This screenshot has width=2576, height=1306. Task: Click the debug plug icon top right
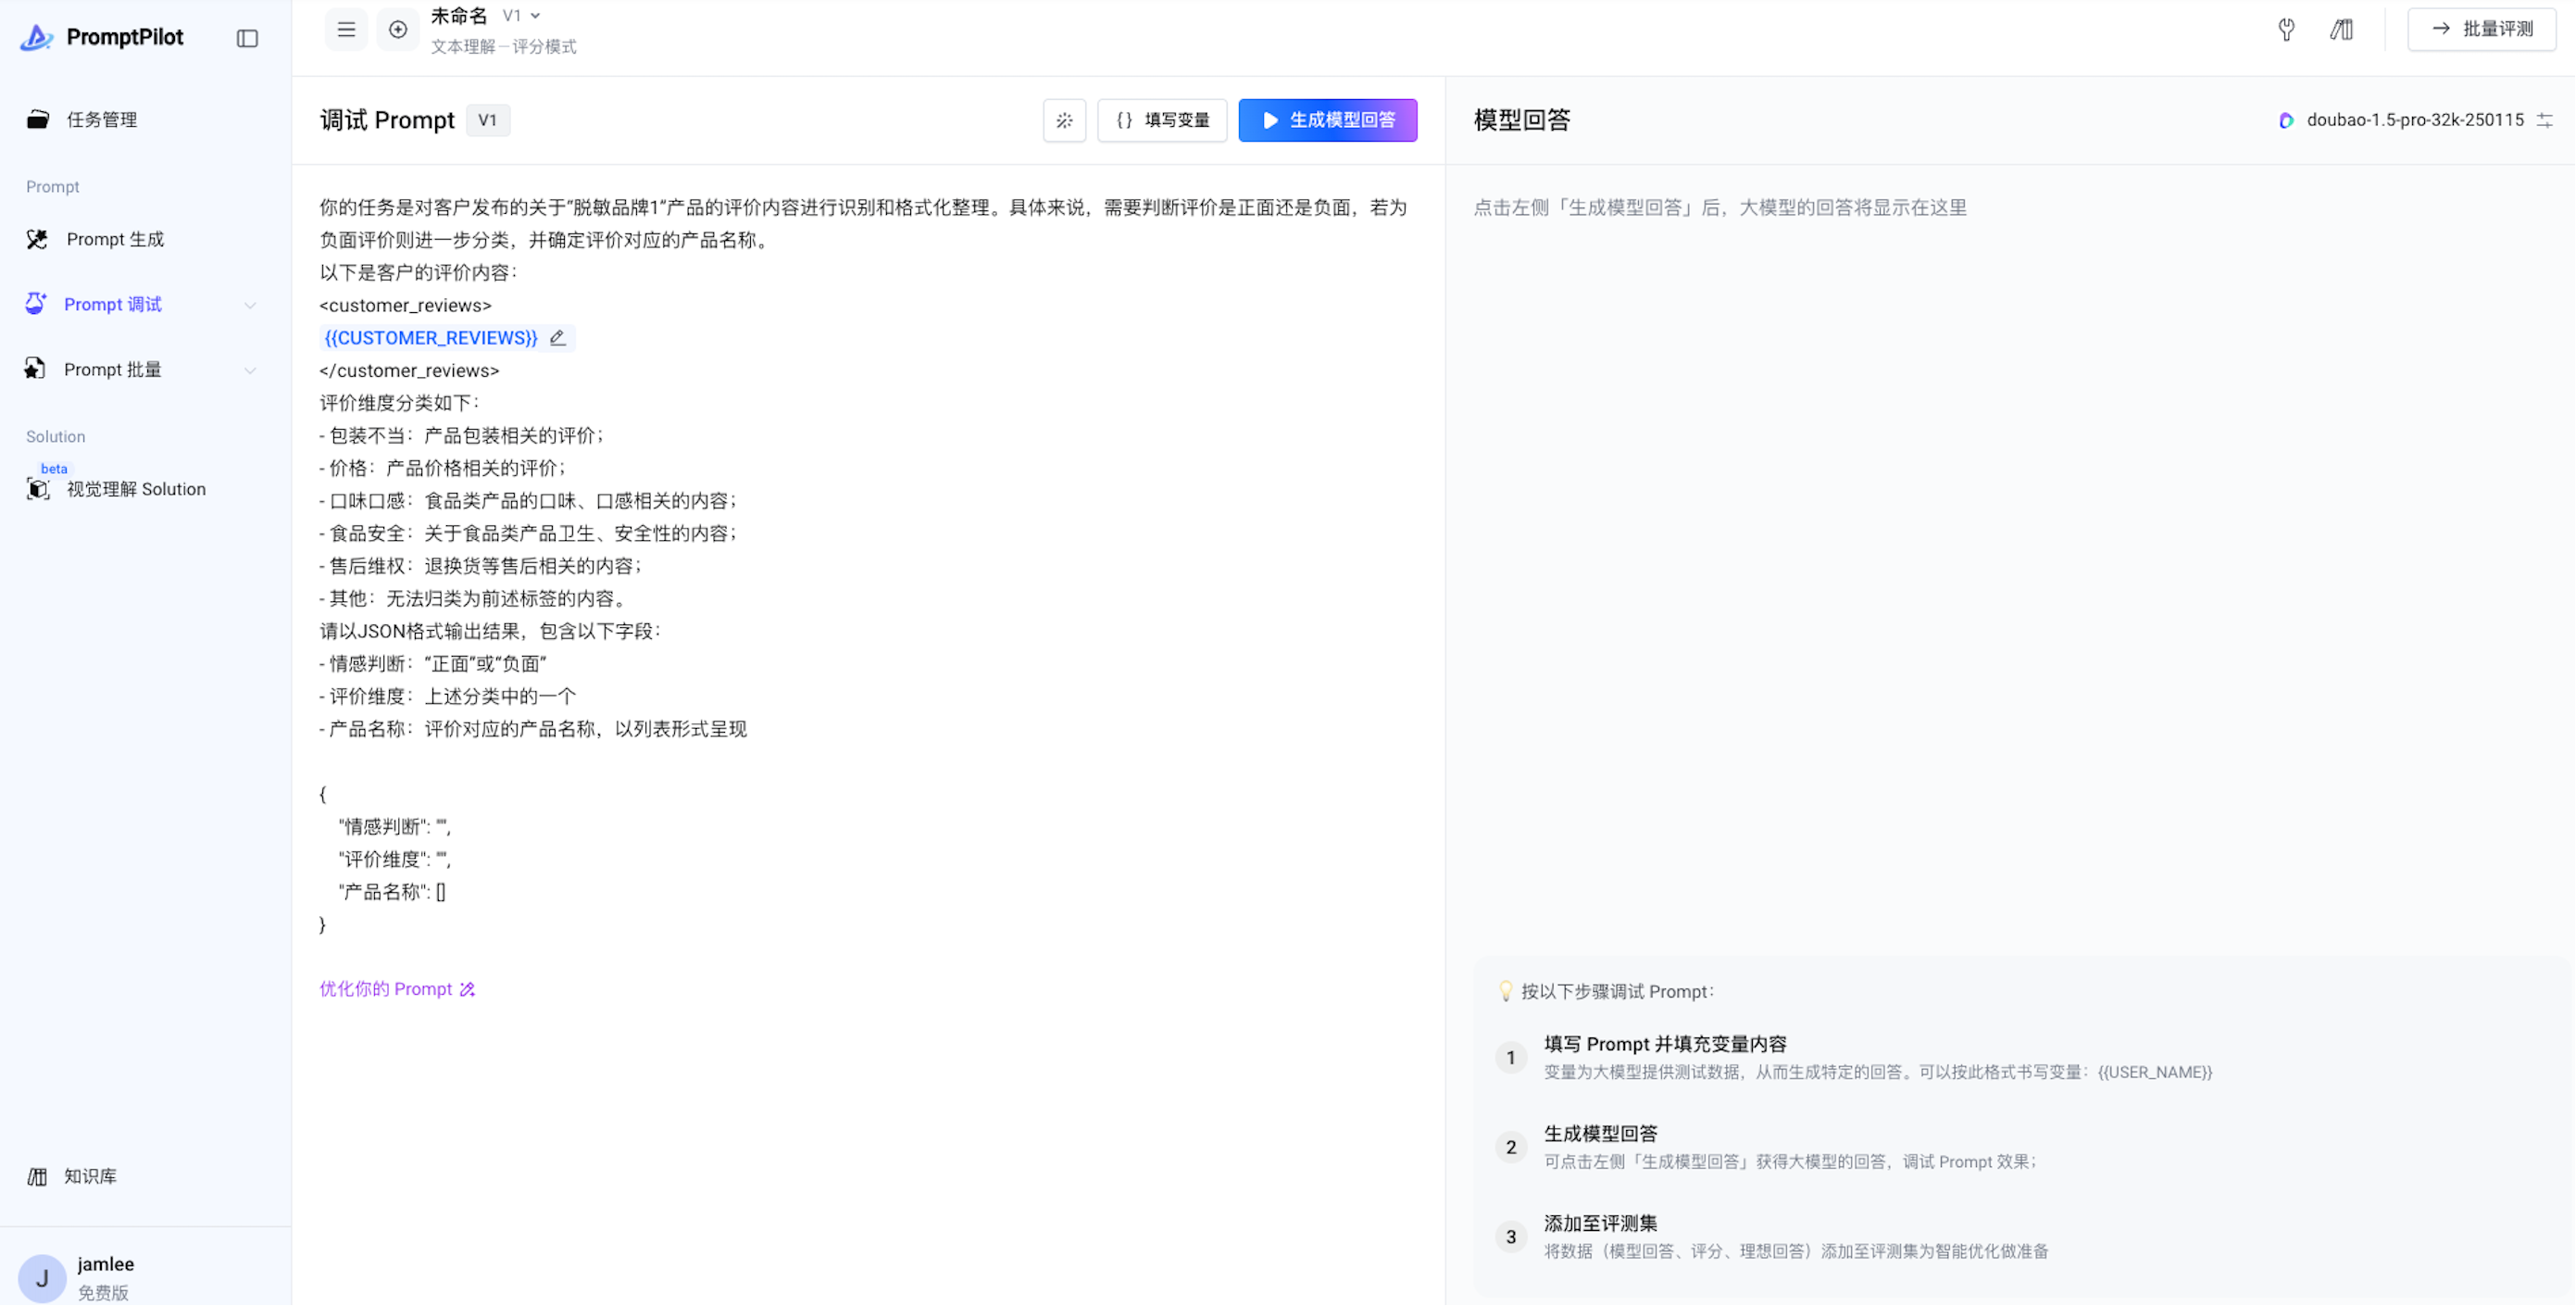[2286, 29]
